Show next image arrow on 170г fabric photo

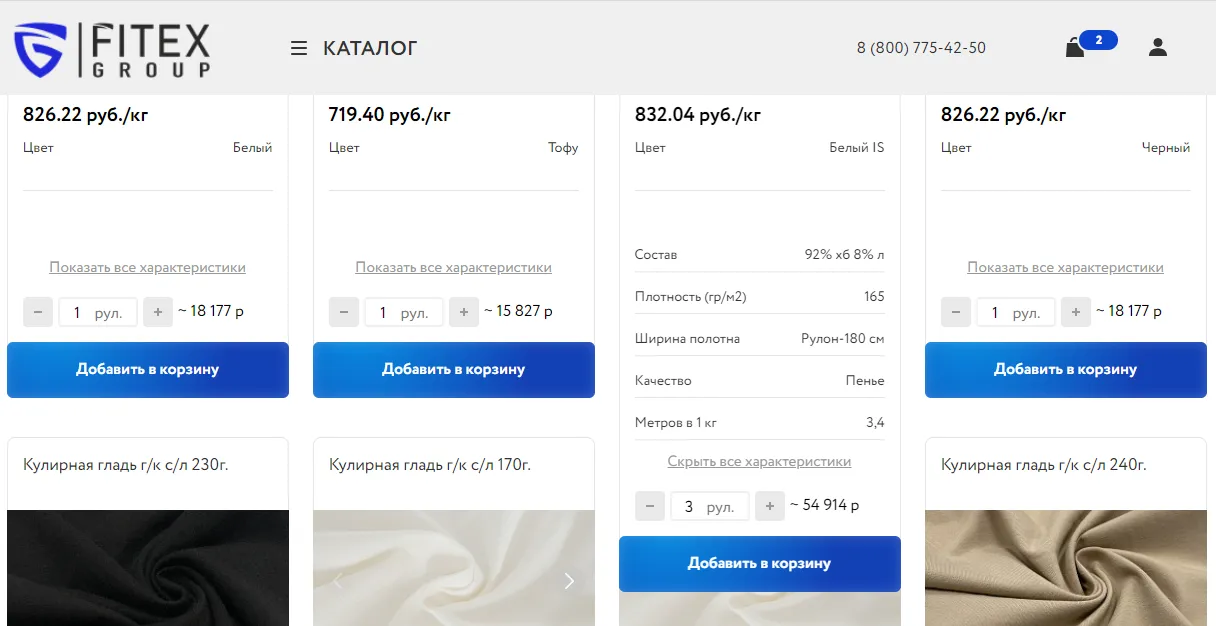[569, 581]
